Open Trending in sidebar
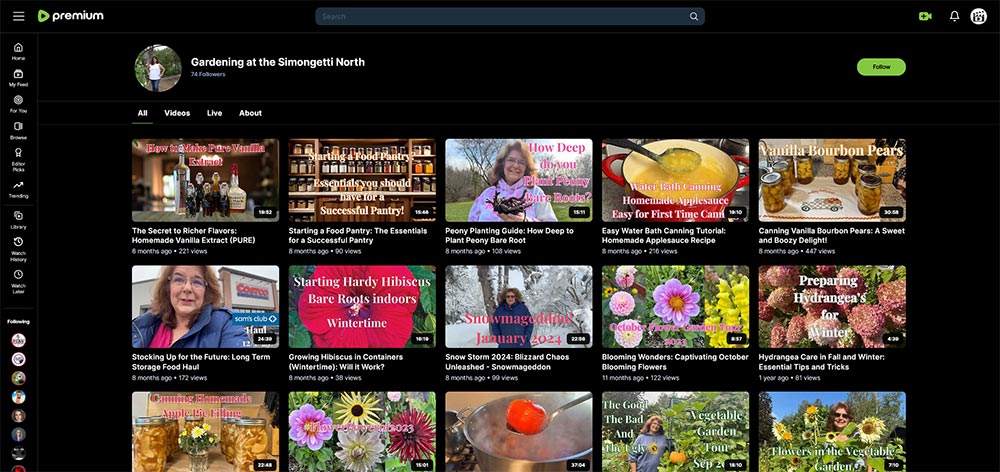The width and height of the screenshot is (1000, 472). [18, 189]
